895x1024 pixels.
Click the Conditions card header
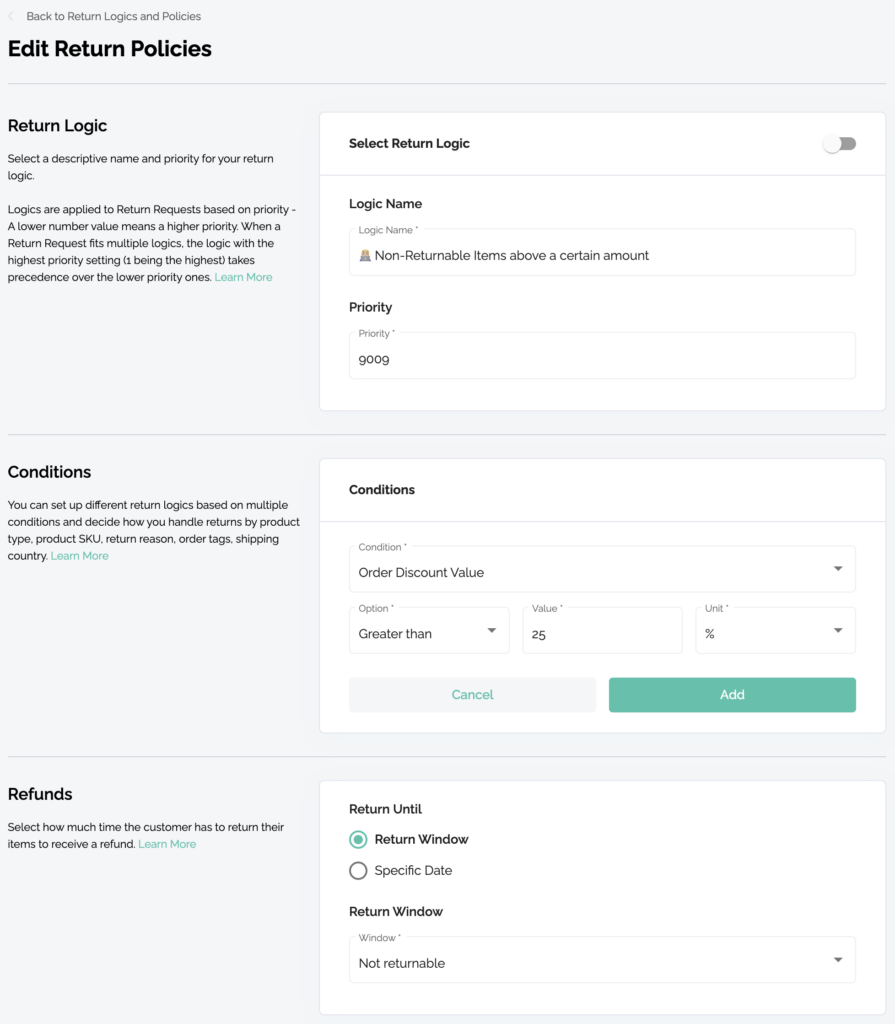pyautogui.click(x=382, y=490)
